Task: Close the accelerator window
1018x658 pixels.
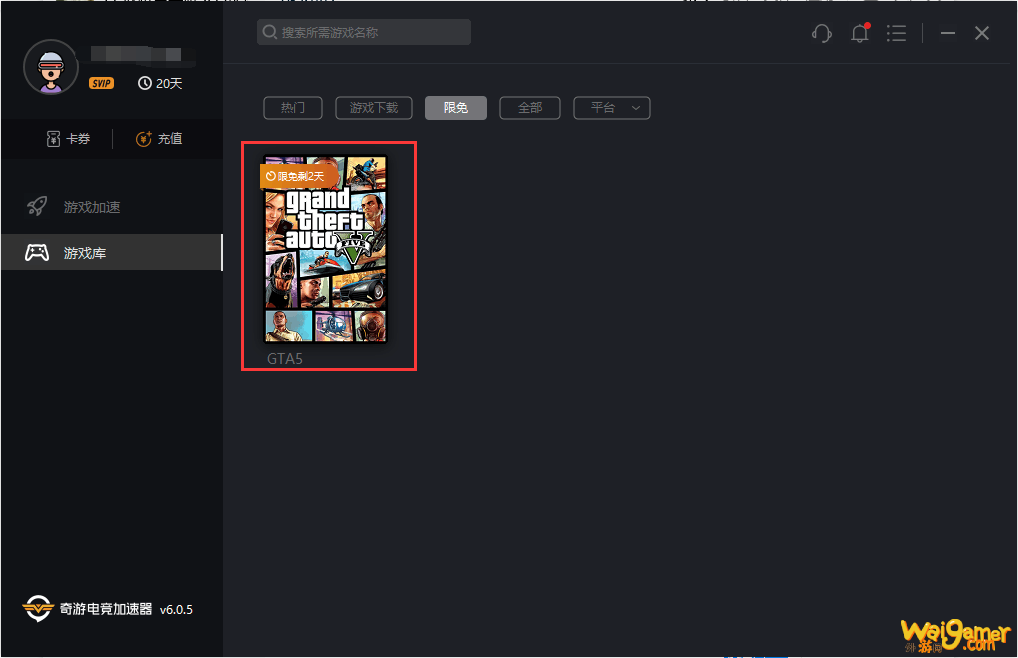Action: coord(982,33)
